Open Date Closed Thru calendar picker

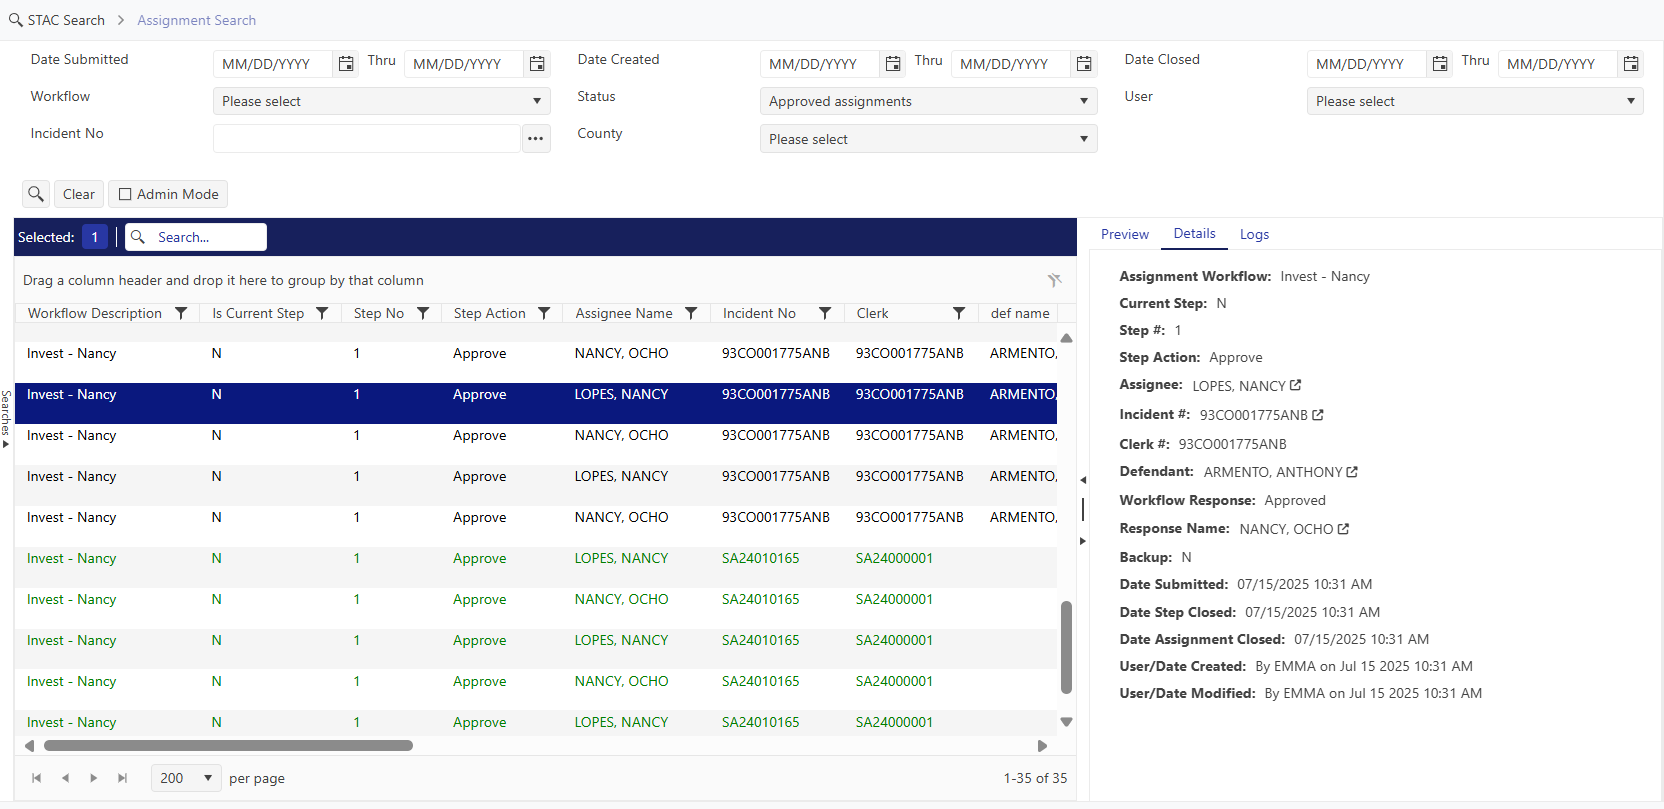[1631, 64]
